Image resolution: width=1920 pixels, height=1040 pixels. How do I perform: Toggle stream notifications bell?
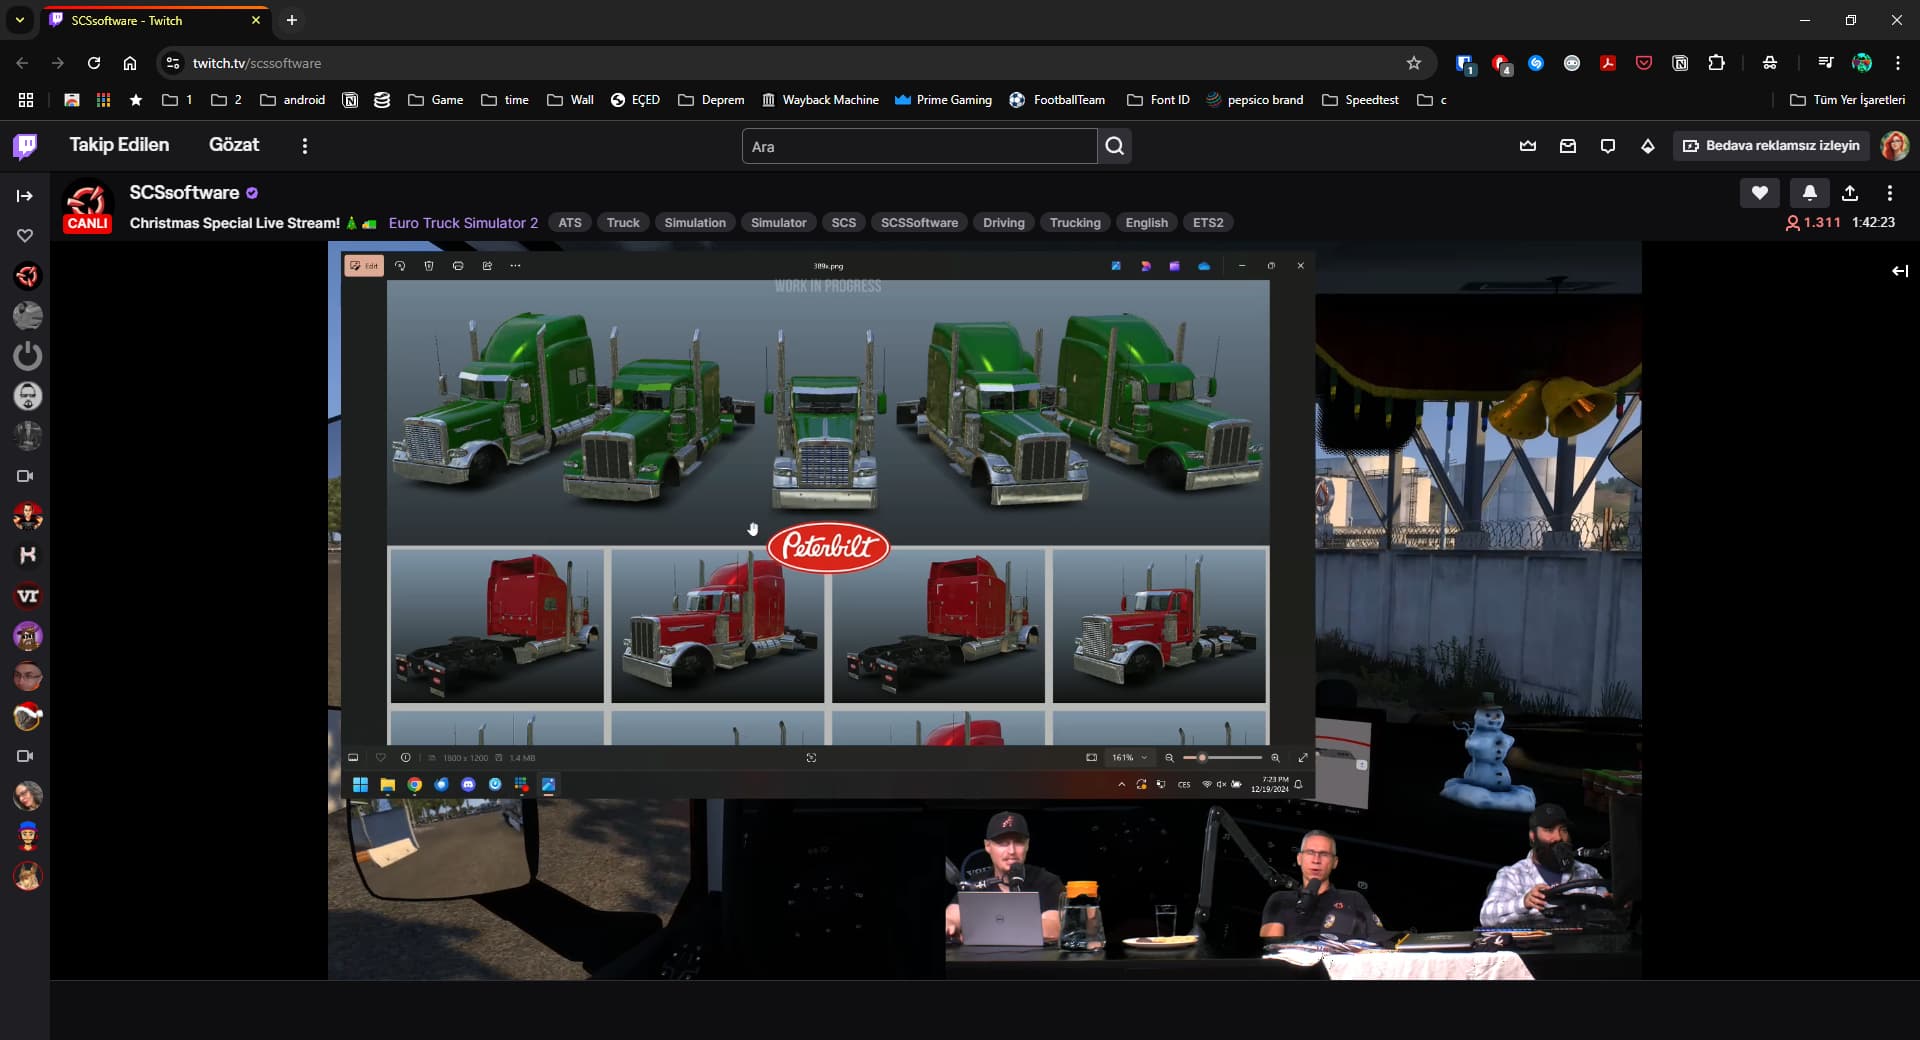coord(1809,193)
